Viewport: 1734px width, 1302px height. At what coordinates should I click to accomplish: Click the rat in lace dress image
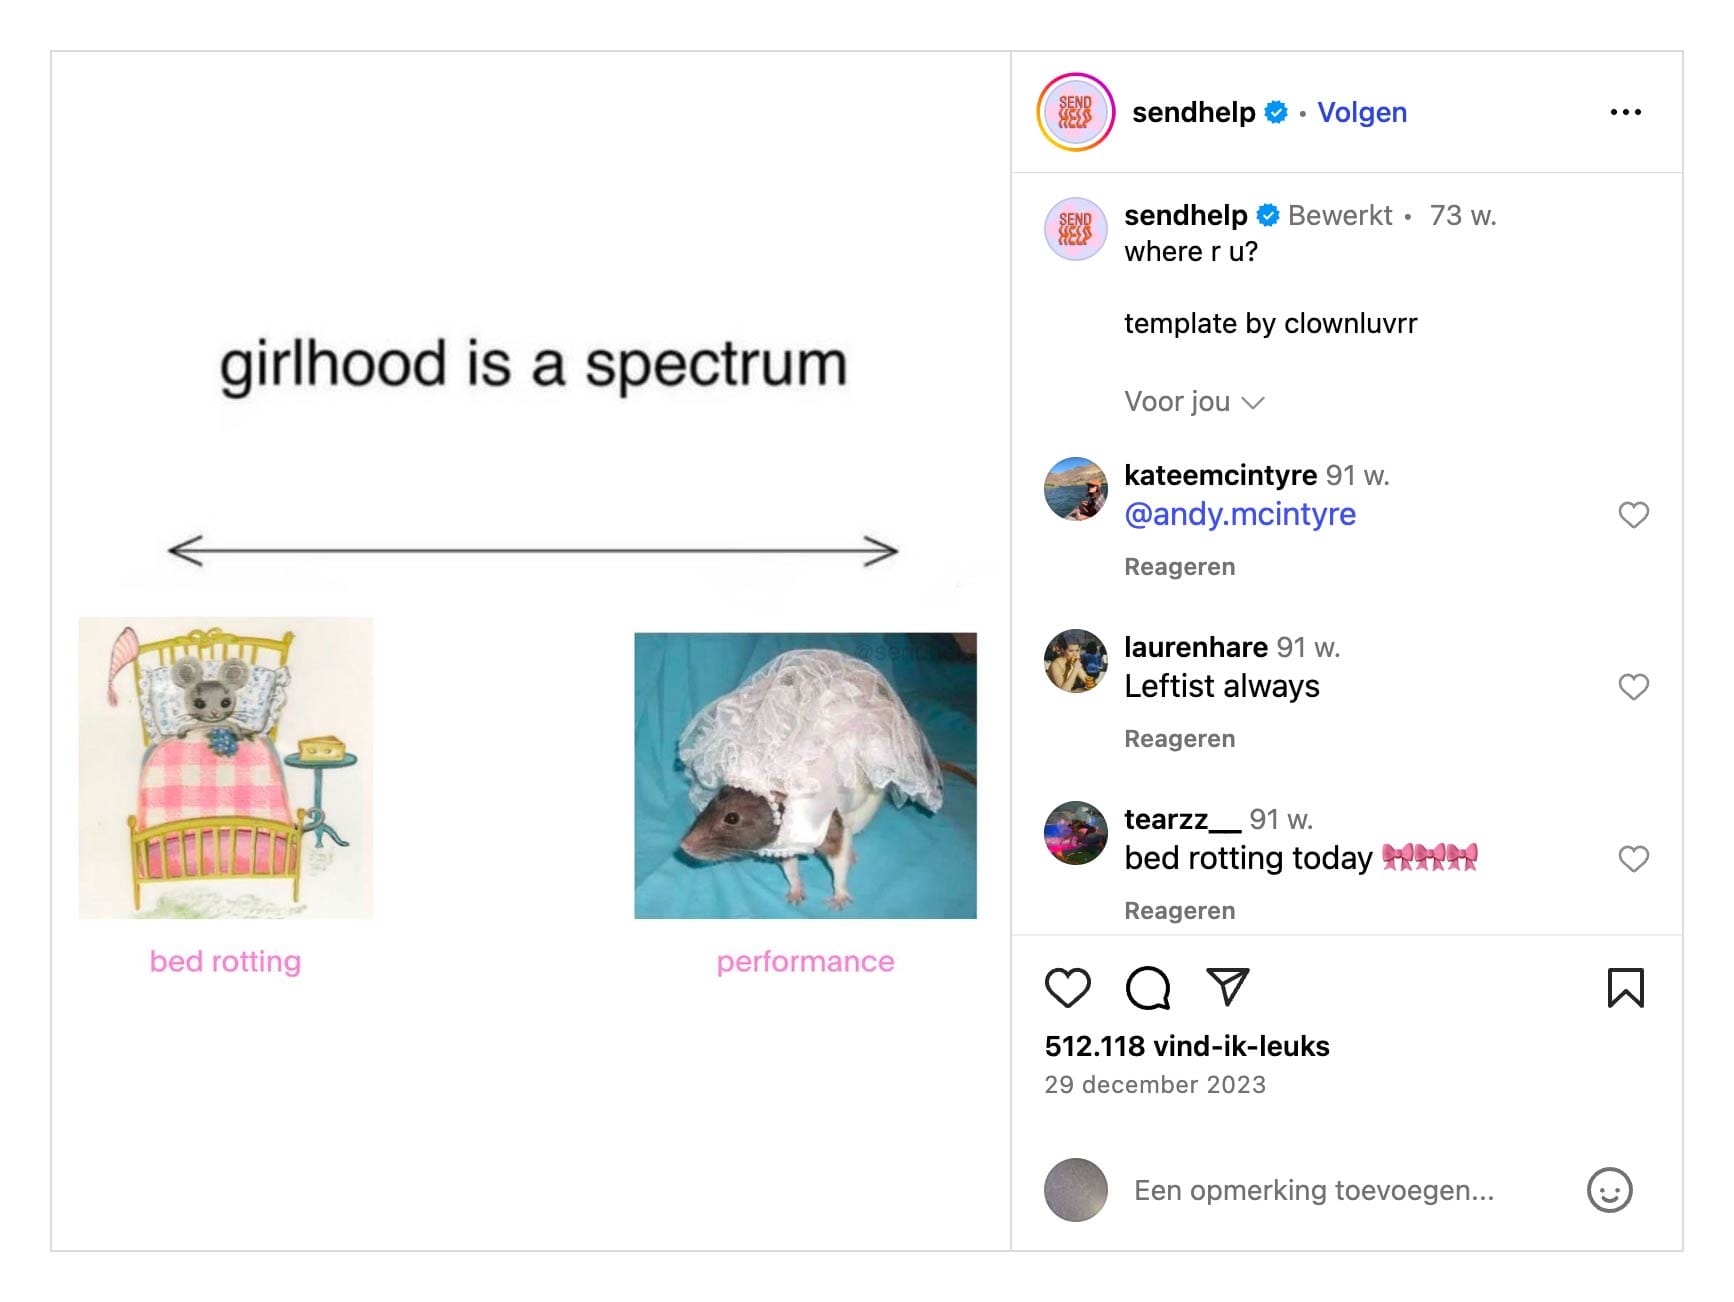[805, 775]
